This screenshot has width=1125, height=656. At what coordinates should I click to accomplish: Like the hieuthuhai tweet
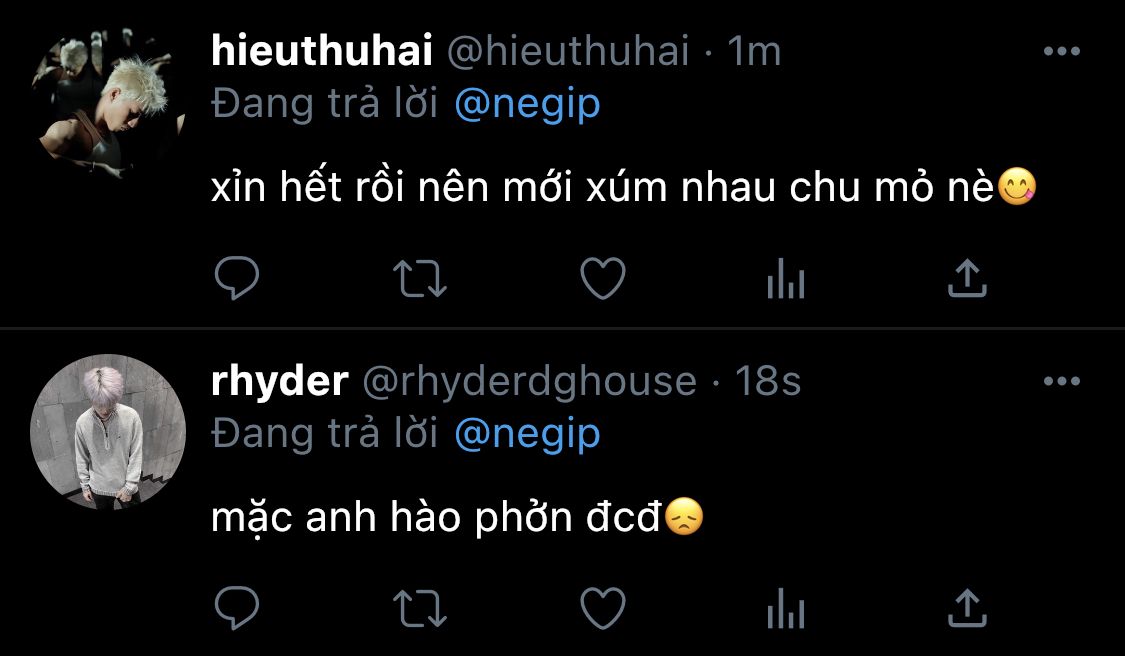pos(603,278)
